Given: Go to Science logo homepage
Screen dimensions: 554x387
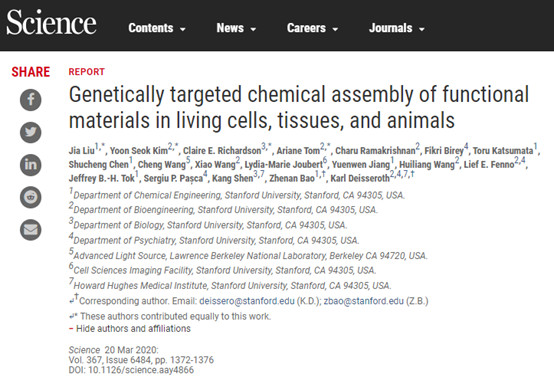Looking at the screenshot, I should pos(51,23).
